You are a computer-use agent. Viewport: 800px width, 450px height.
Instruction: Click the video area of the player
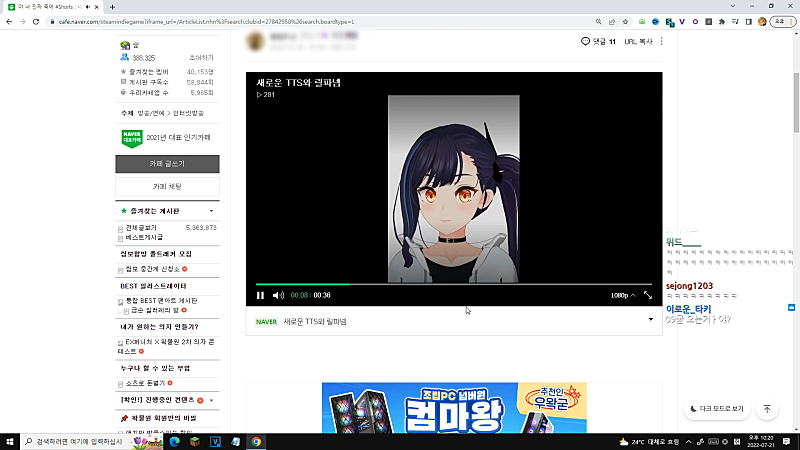coord(454,189)
